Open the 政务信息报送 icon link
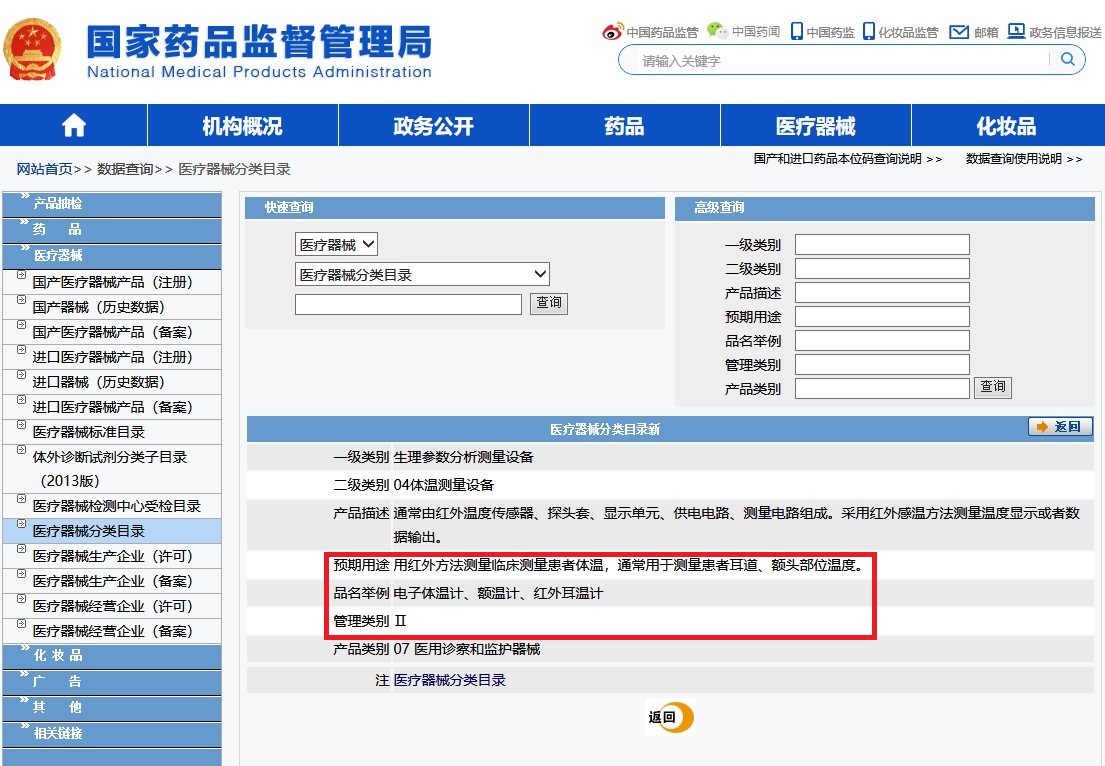Screen dimensions: 1105x766 [1054, 32]
